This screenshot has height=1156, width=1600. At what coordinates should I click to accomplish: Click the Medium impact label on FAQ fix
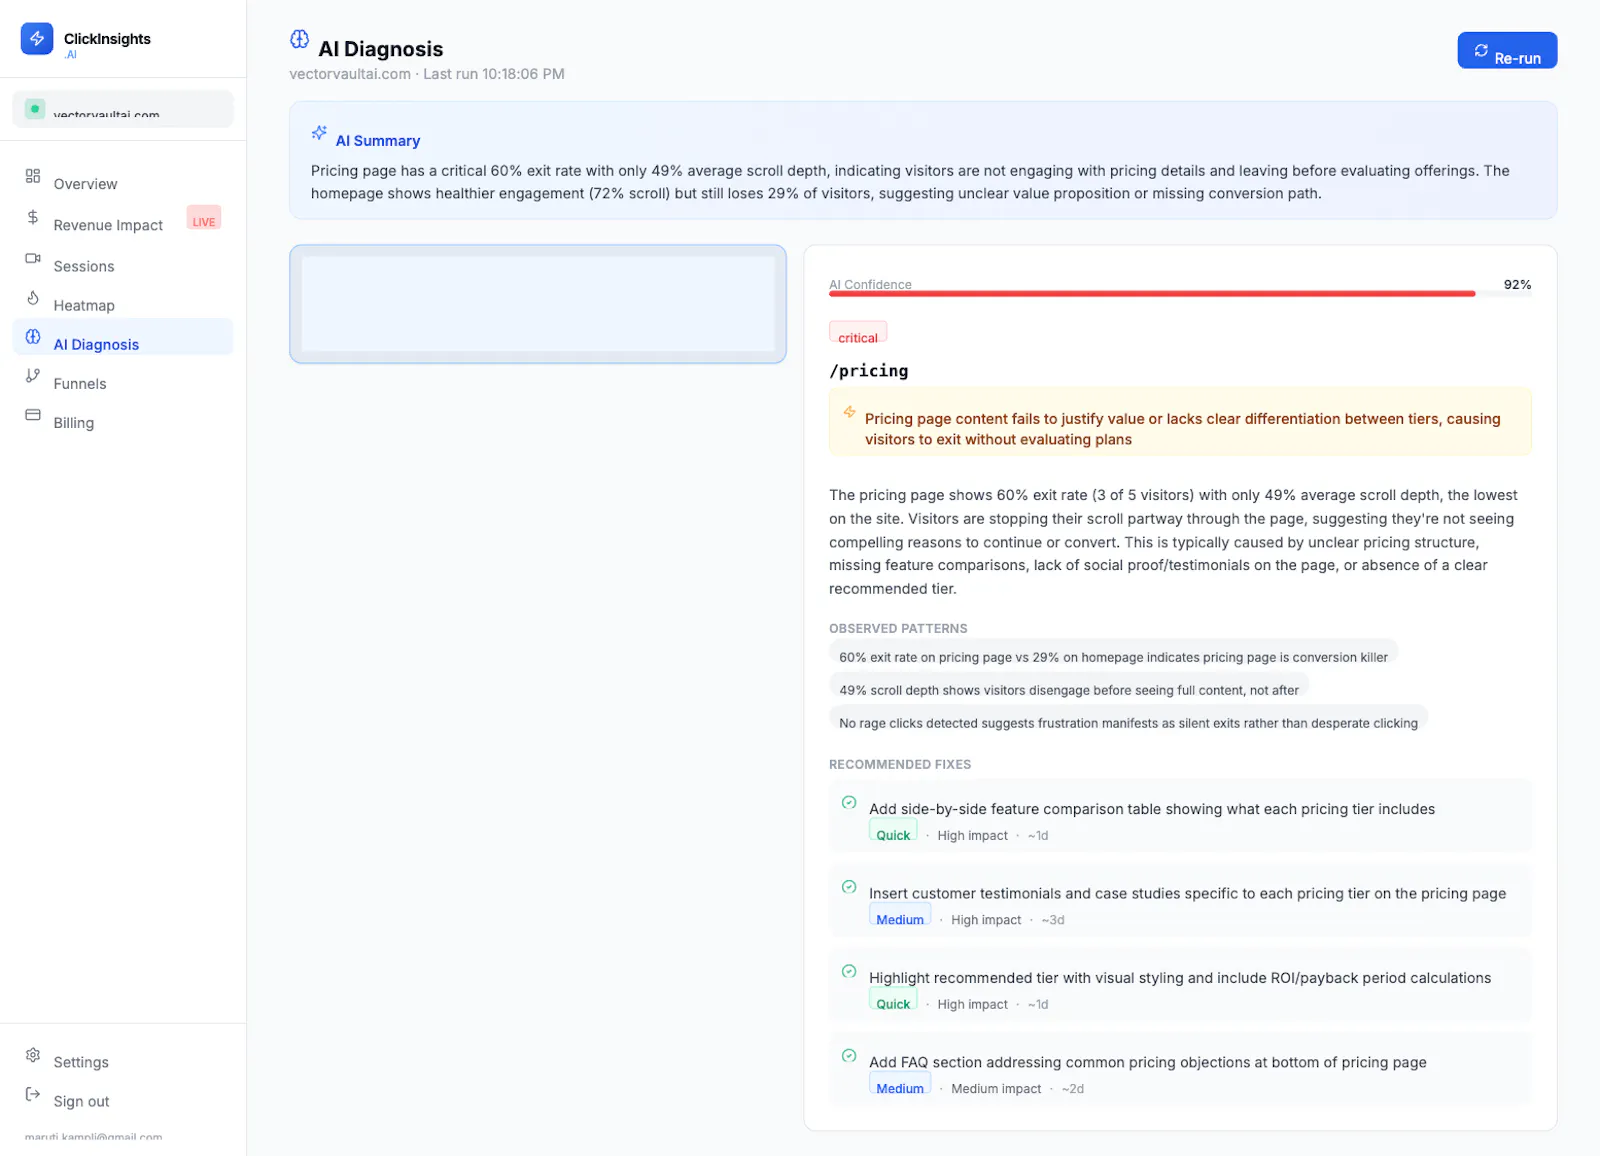tap(996, 1089)
